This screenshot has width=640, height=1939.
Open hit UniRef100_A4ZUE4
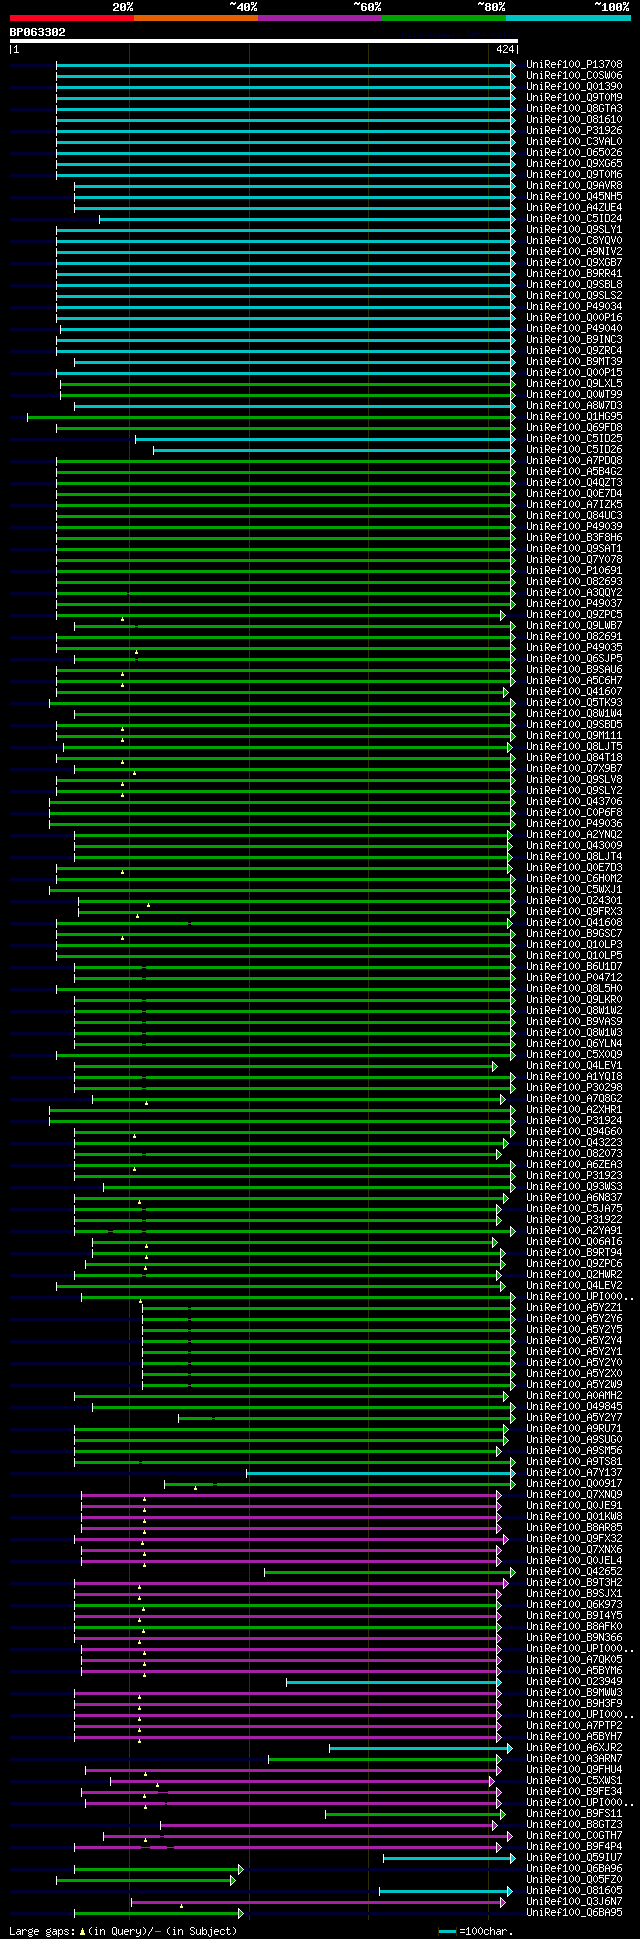574,208
